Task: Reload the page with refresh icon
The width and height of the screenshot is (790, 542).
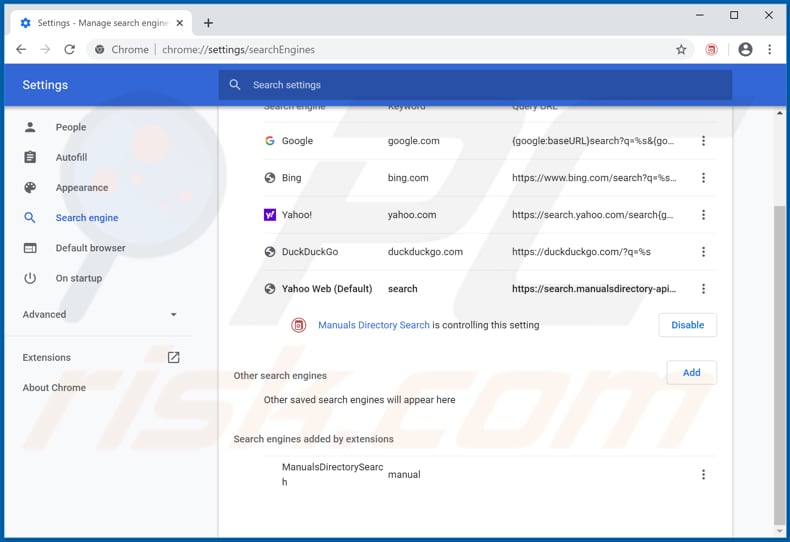Action: (x=69, y=49)
